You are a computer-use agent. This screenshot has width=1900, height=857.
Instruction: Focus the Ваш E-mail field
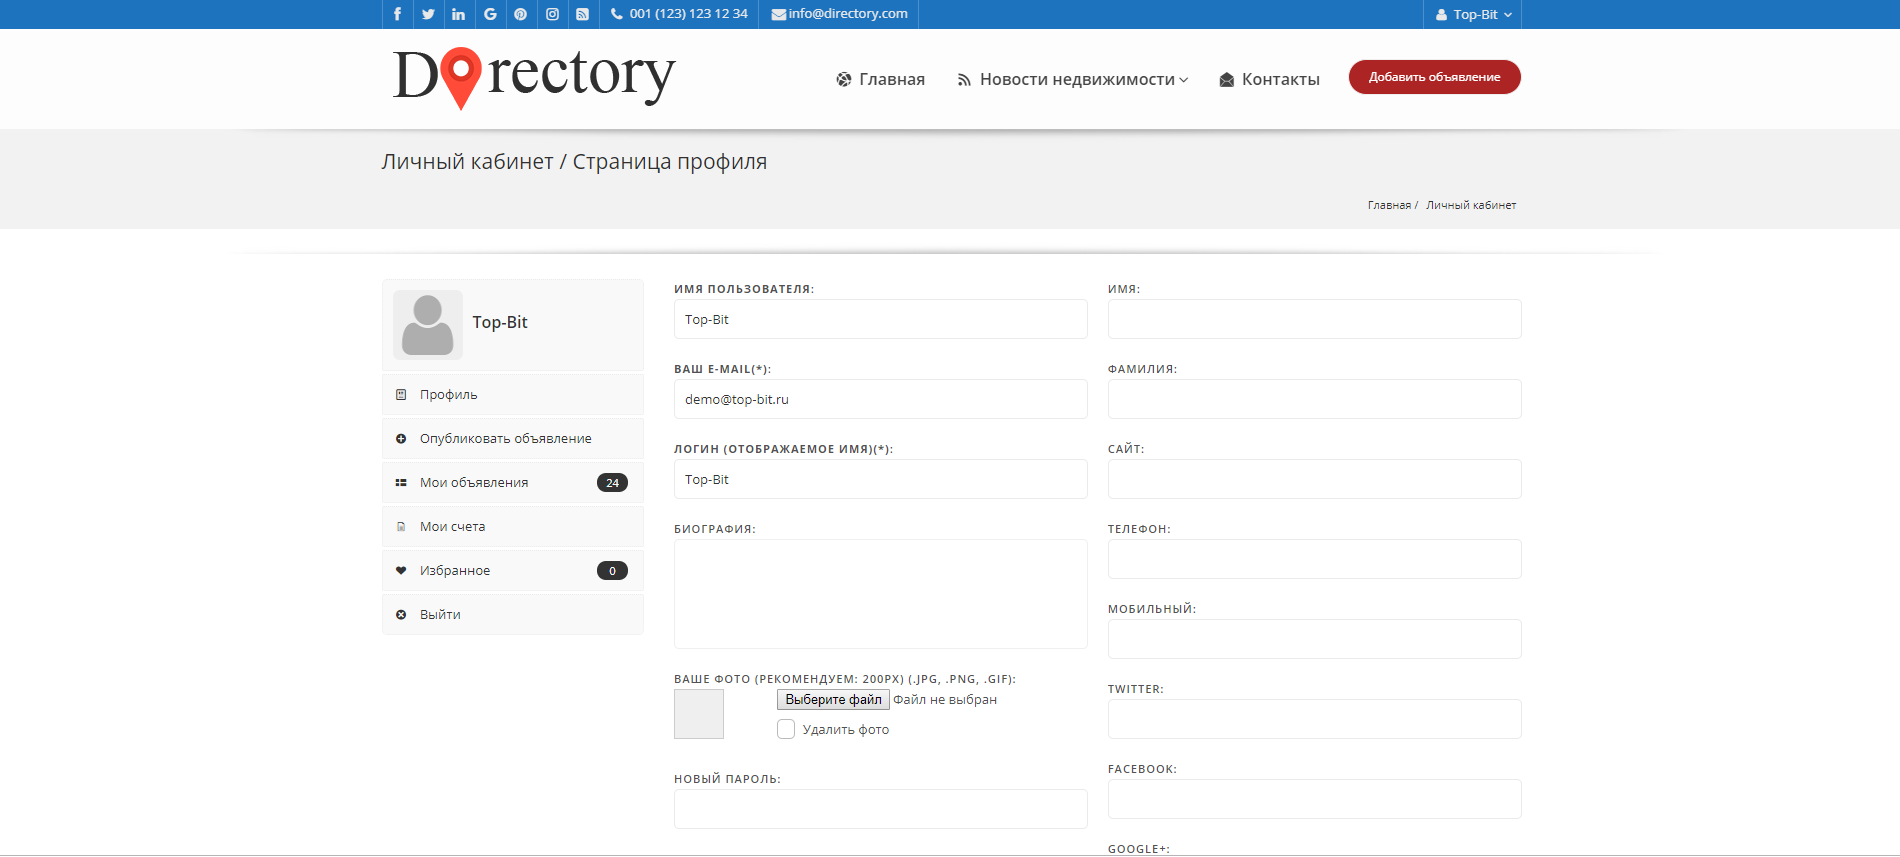click(881, 399)
